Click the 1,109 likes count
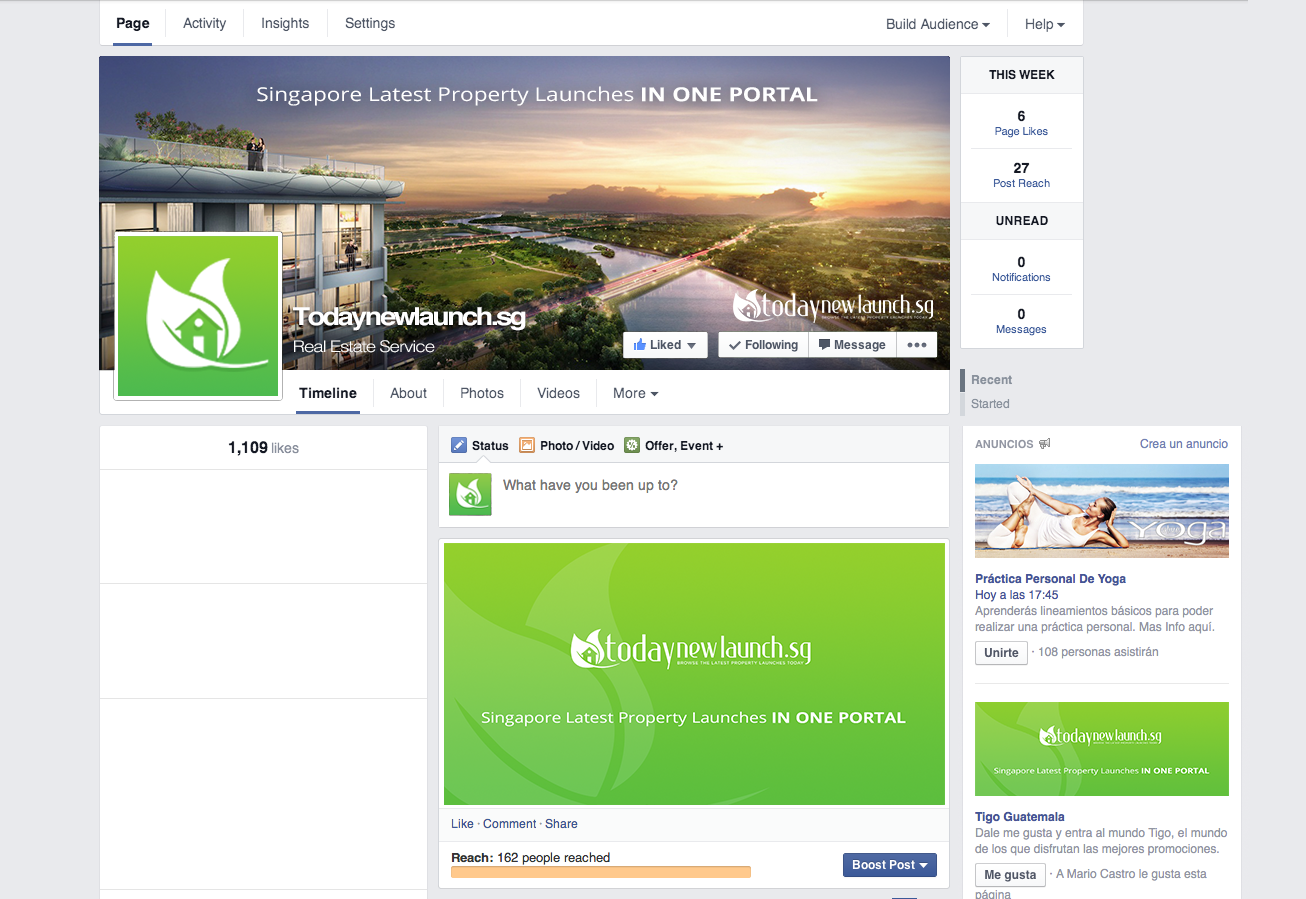Image resolution: width=1306 pixels, height=899 pixels. tap(263, 448)
